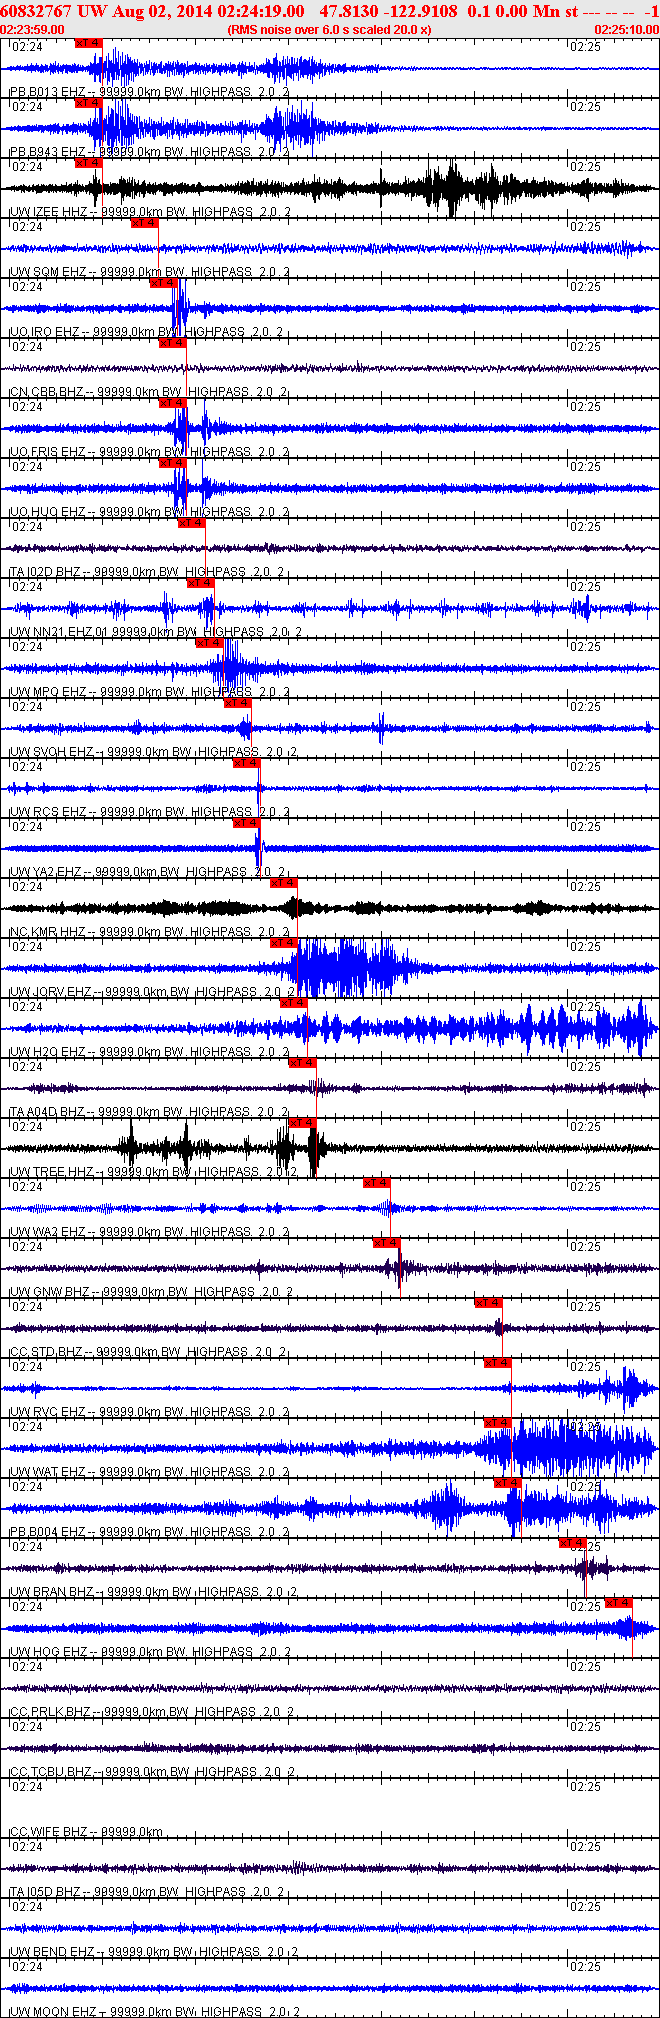Click the pick flag on UW SQM trace
Screen dimensions: 660x2018
coord(145,223)
